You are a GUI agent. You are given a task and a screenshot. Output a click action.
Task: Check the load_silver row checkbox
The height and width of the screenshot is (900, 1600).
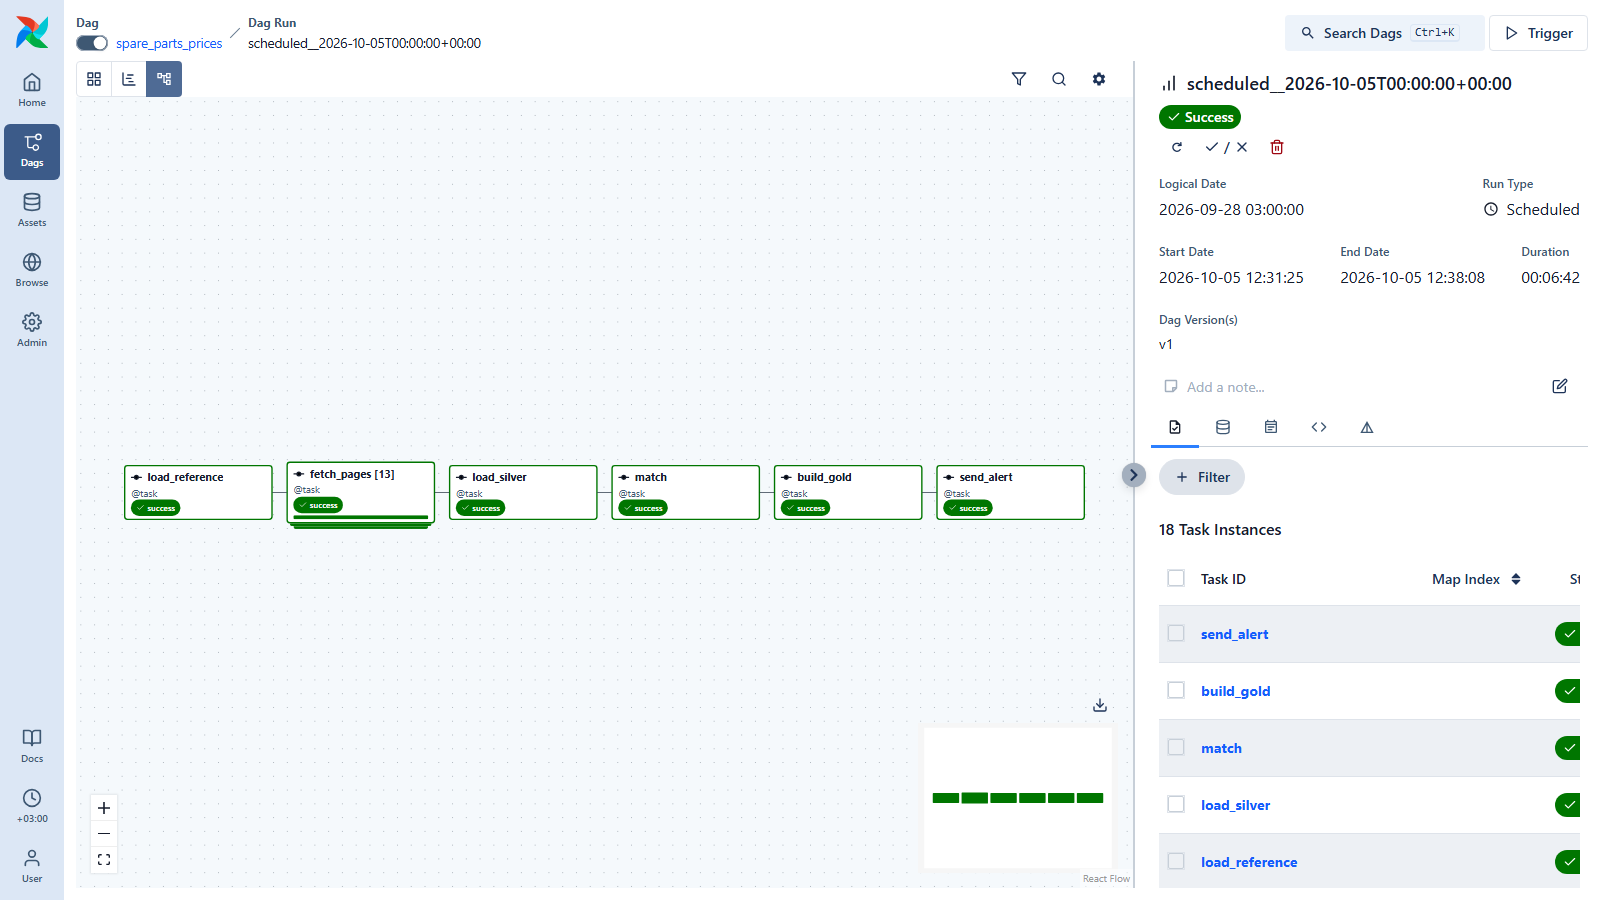1176,804
